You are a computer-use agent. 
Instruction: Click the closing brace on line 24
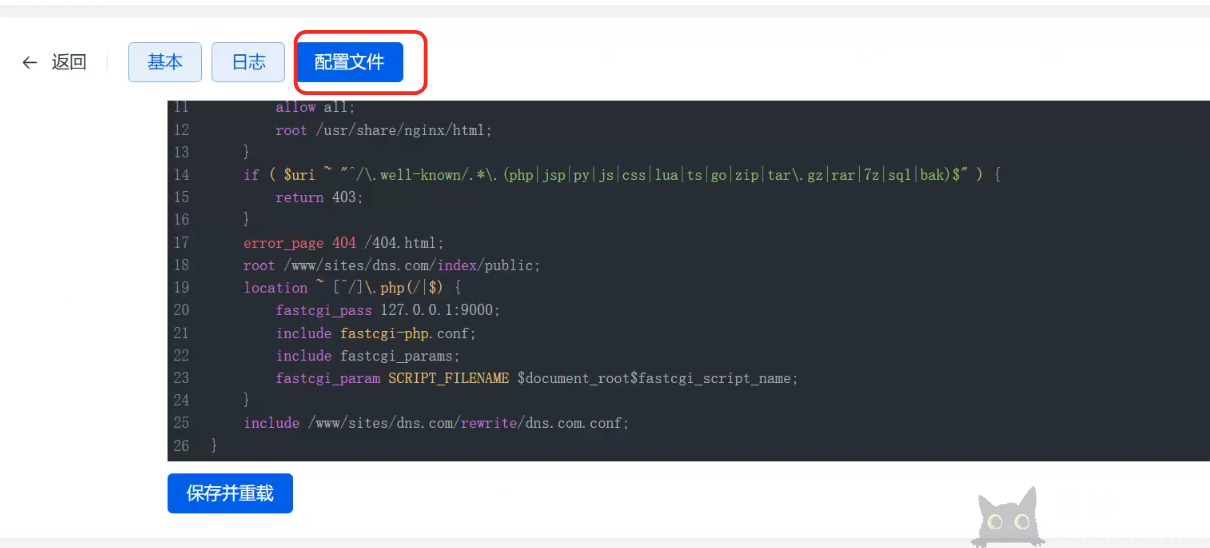[x=247, y=400]
